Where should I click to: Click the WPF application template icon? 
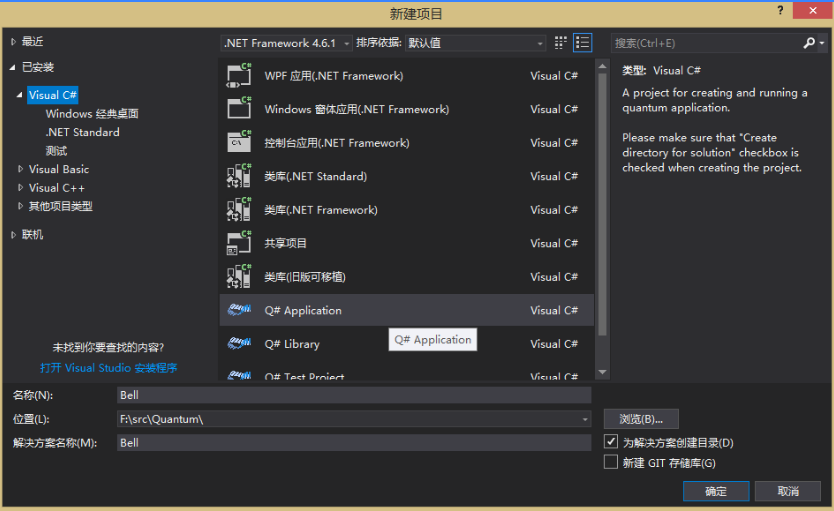pyautogui.click(x=239, y=76)
